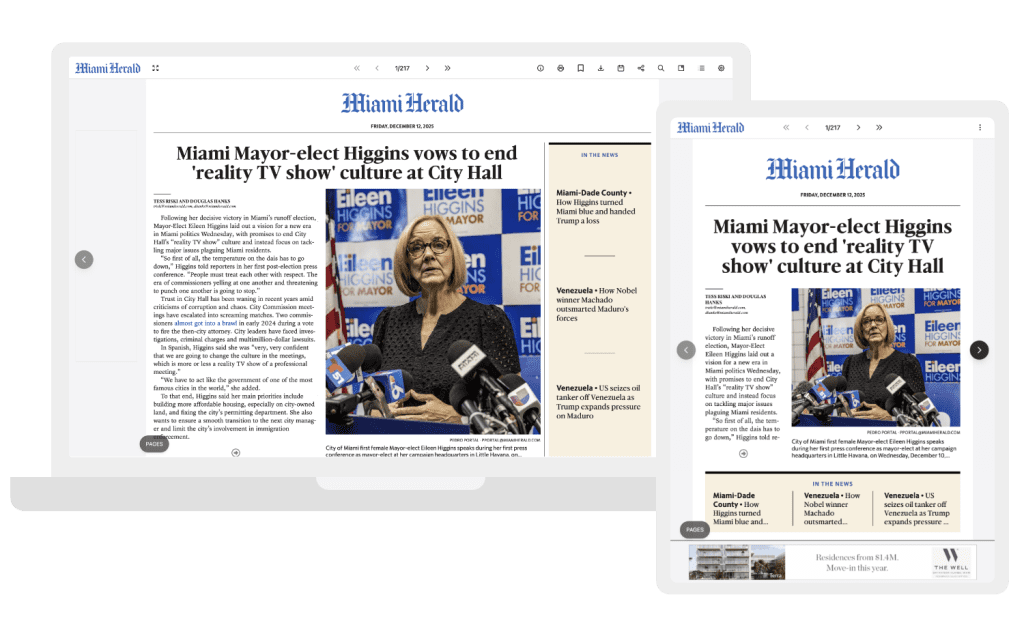Click photo caption under tablet article image
1024x636 pixels.
pos(874,449)
